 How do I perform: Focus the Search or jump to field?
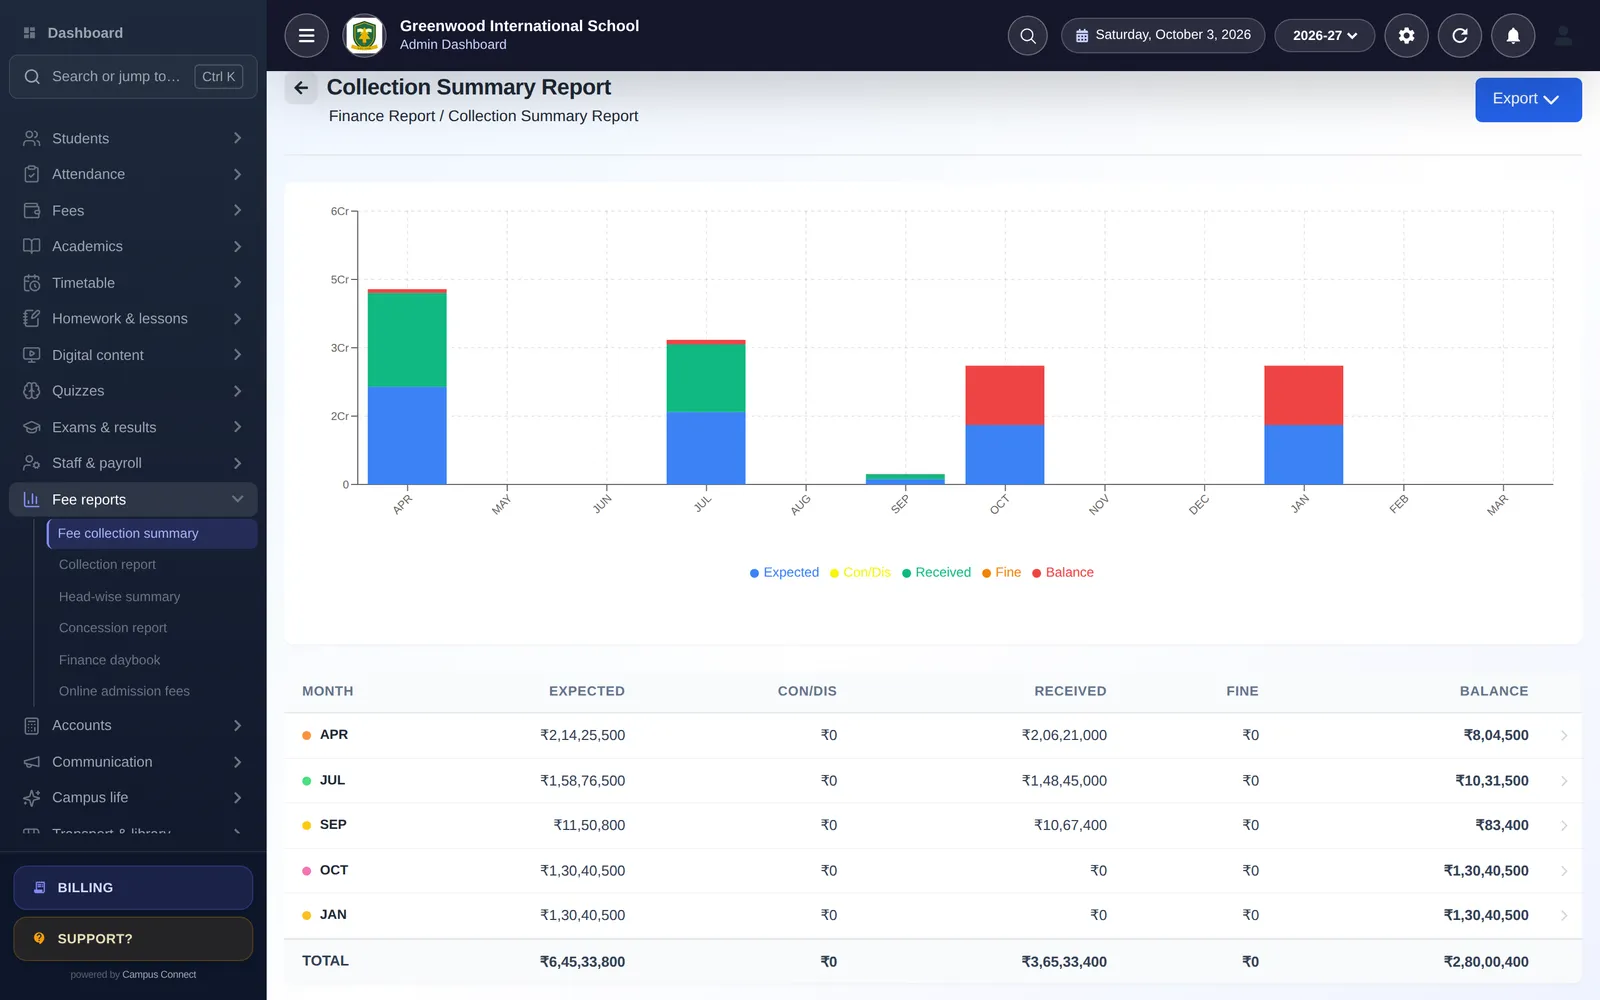(133, 77)
